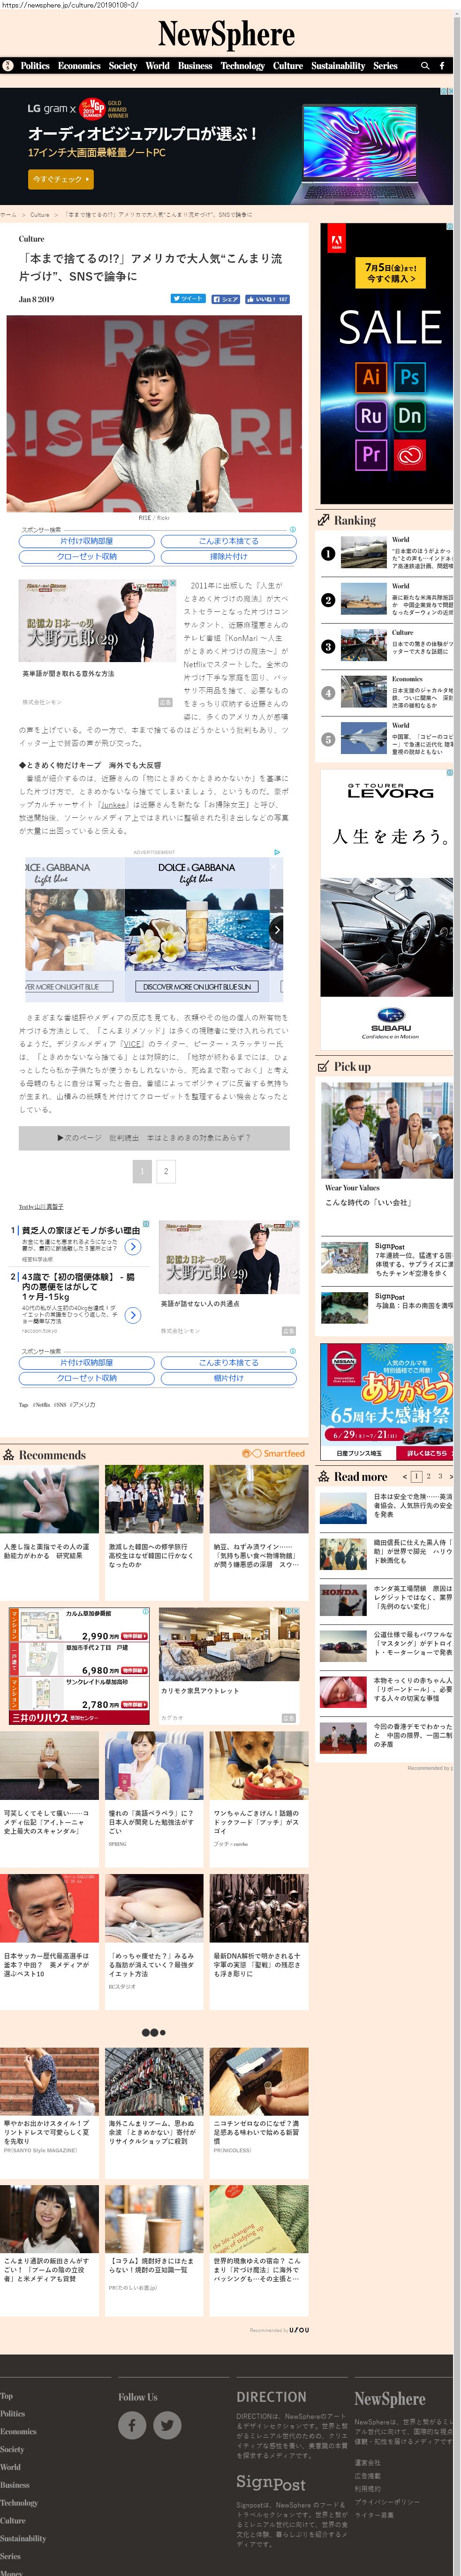Open the World section in top navigation
461x2576 pixels.
(157, 66)
